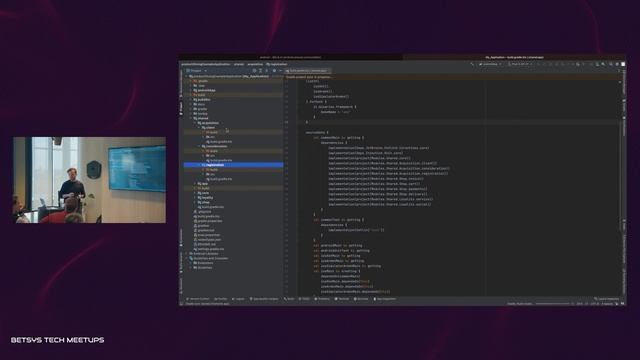
Task: Open the TODO tool window tab
Action: pos(304,299)
